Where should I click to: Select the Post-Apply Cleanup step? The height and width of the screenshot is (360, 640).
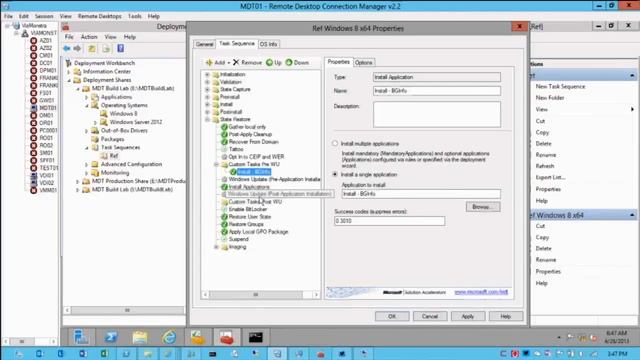(x=250, y=134)
